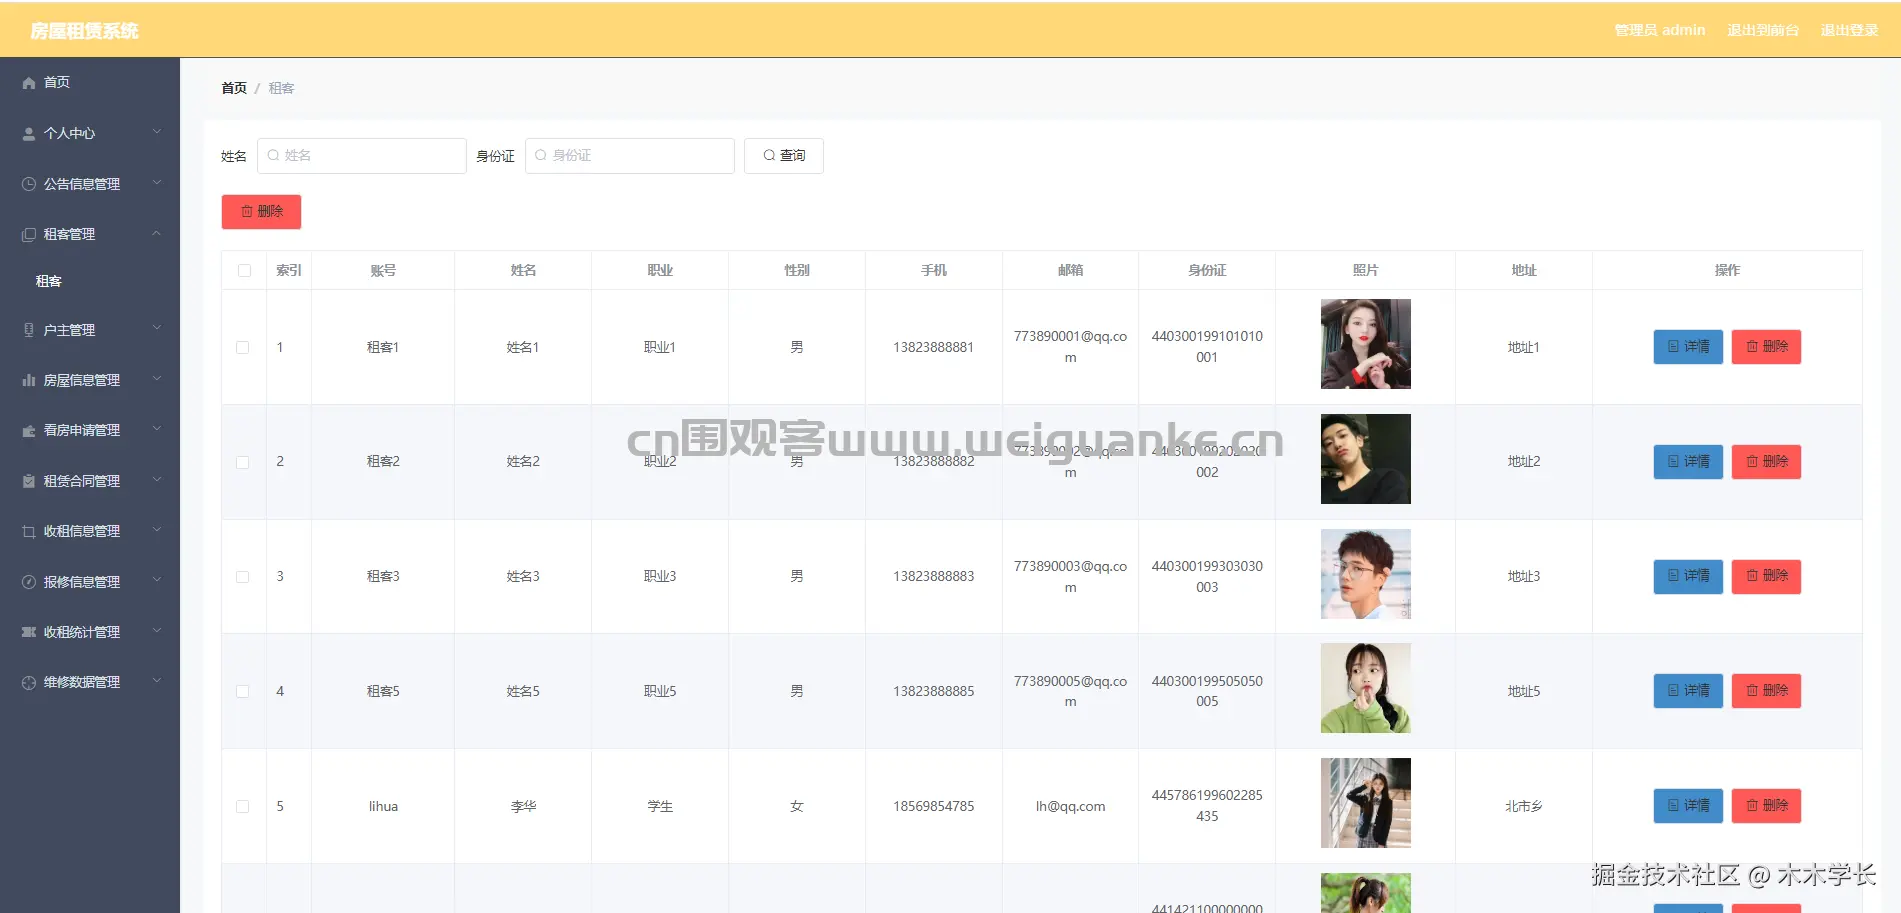Open 详情 for 租客2 row
This screenshot has width=1901, height=913.
tap(1688, 462)
